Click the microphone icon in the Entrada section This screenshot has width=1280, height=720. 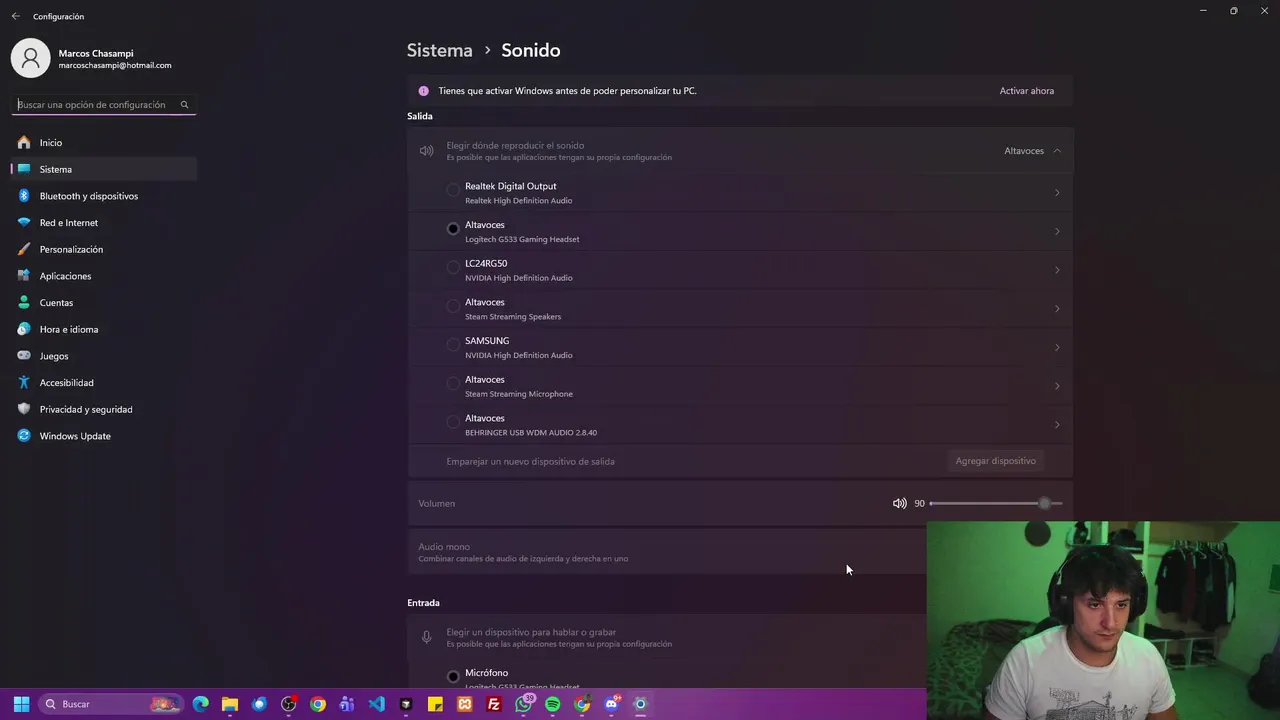(x=427, y=638)
